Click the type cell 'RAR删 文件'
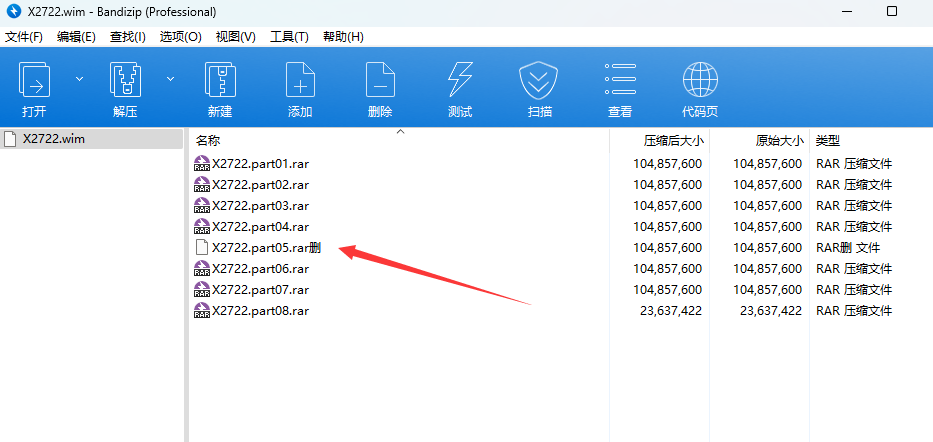Image resolution: width=933 pixels, height=442 pixels. click(848, 247)
